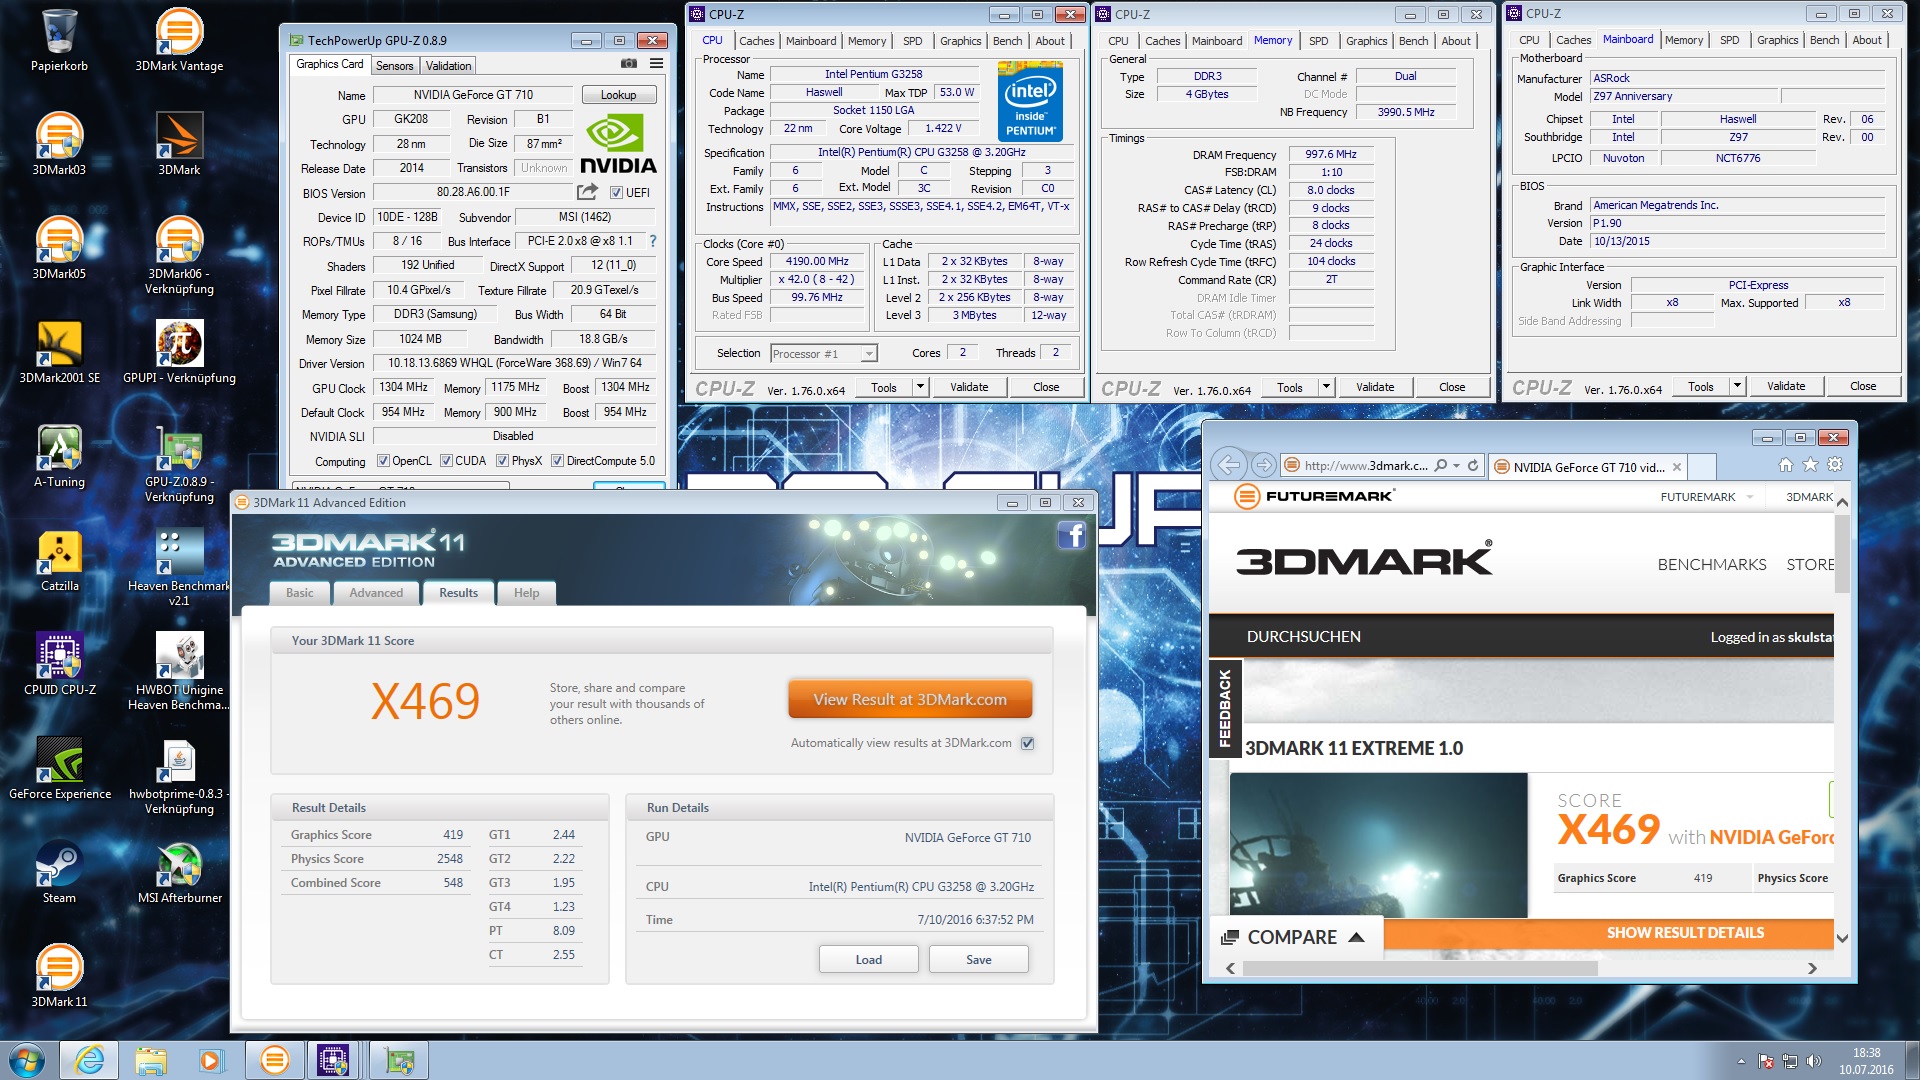This screenshot has width=1920, height=1080.
Task: Click browser favorites star icon
Action: click(1810, 465)
